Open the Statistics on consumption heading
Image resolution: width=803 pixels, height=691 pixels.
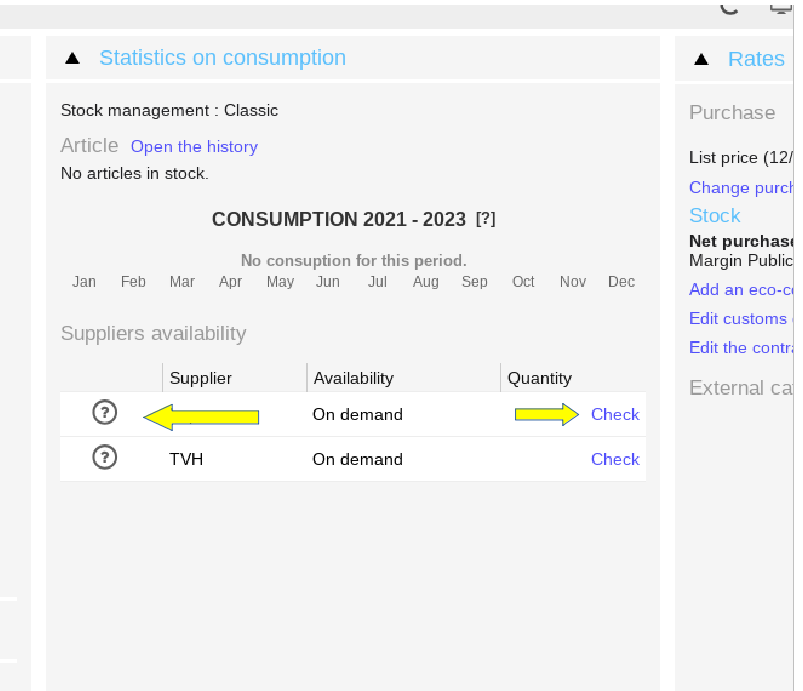click(x=223, y=58)
